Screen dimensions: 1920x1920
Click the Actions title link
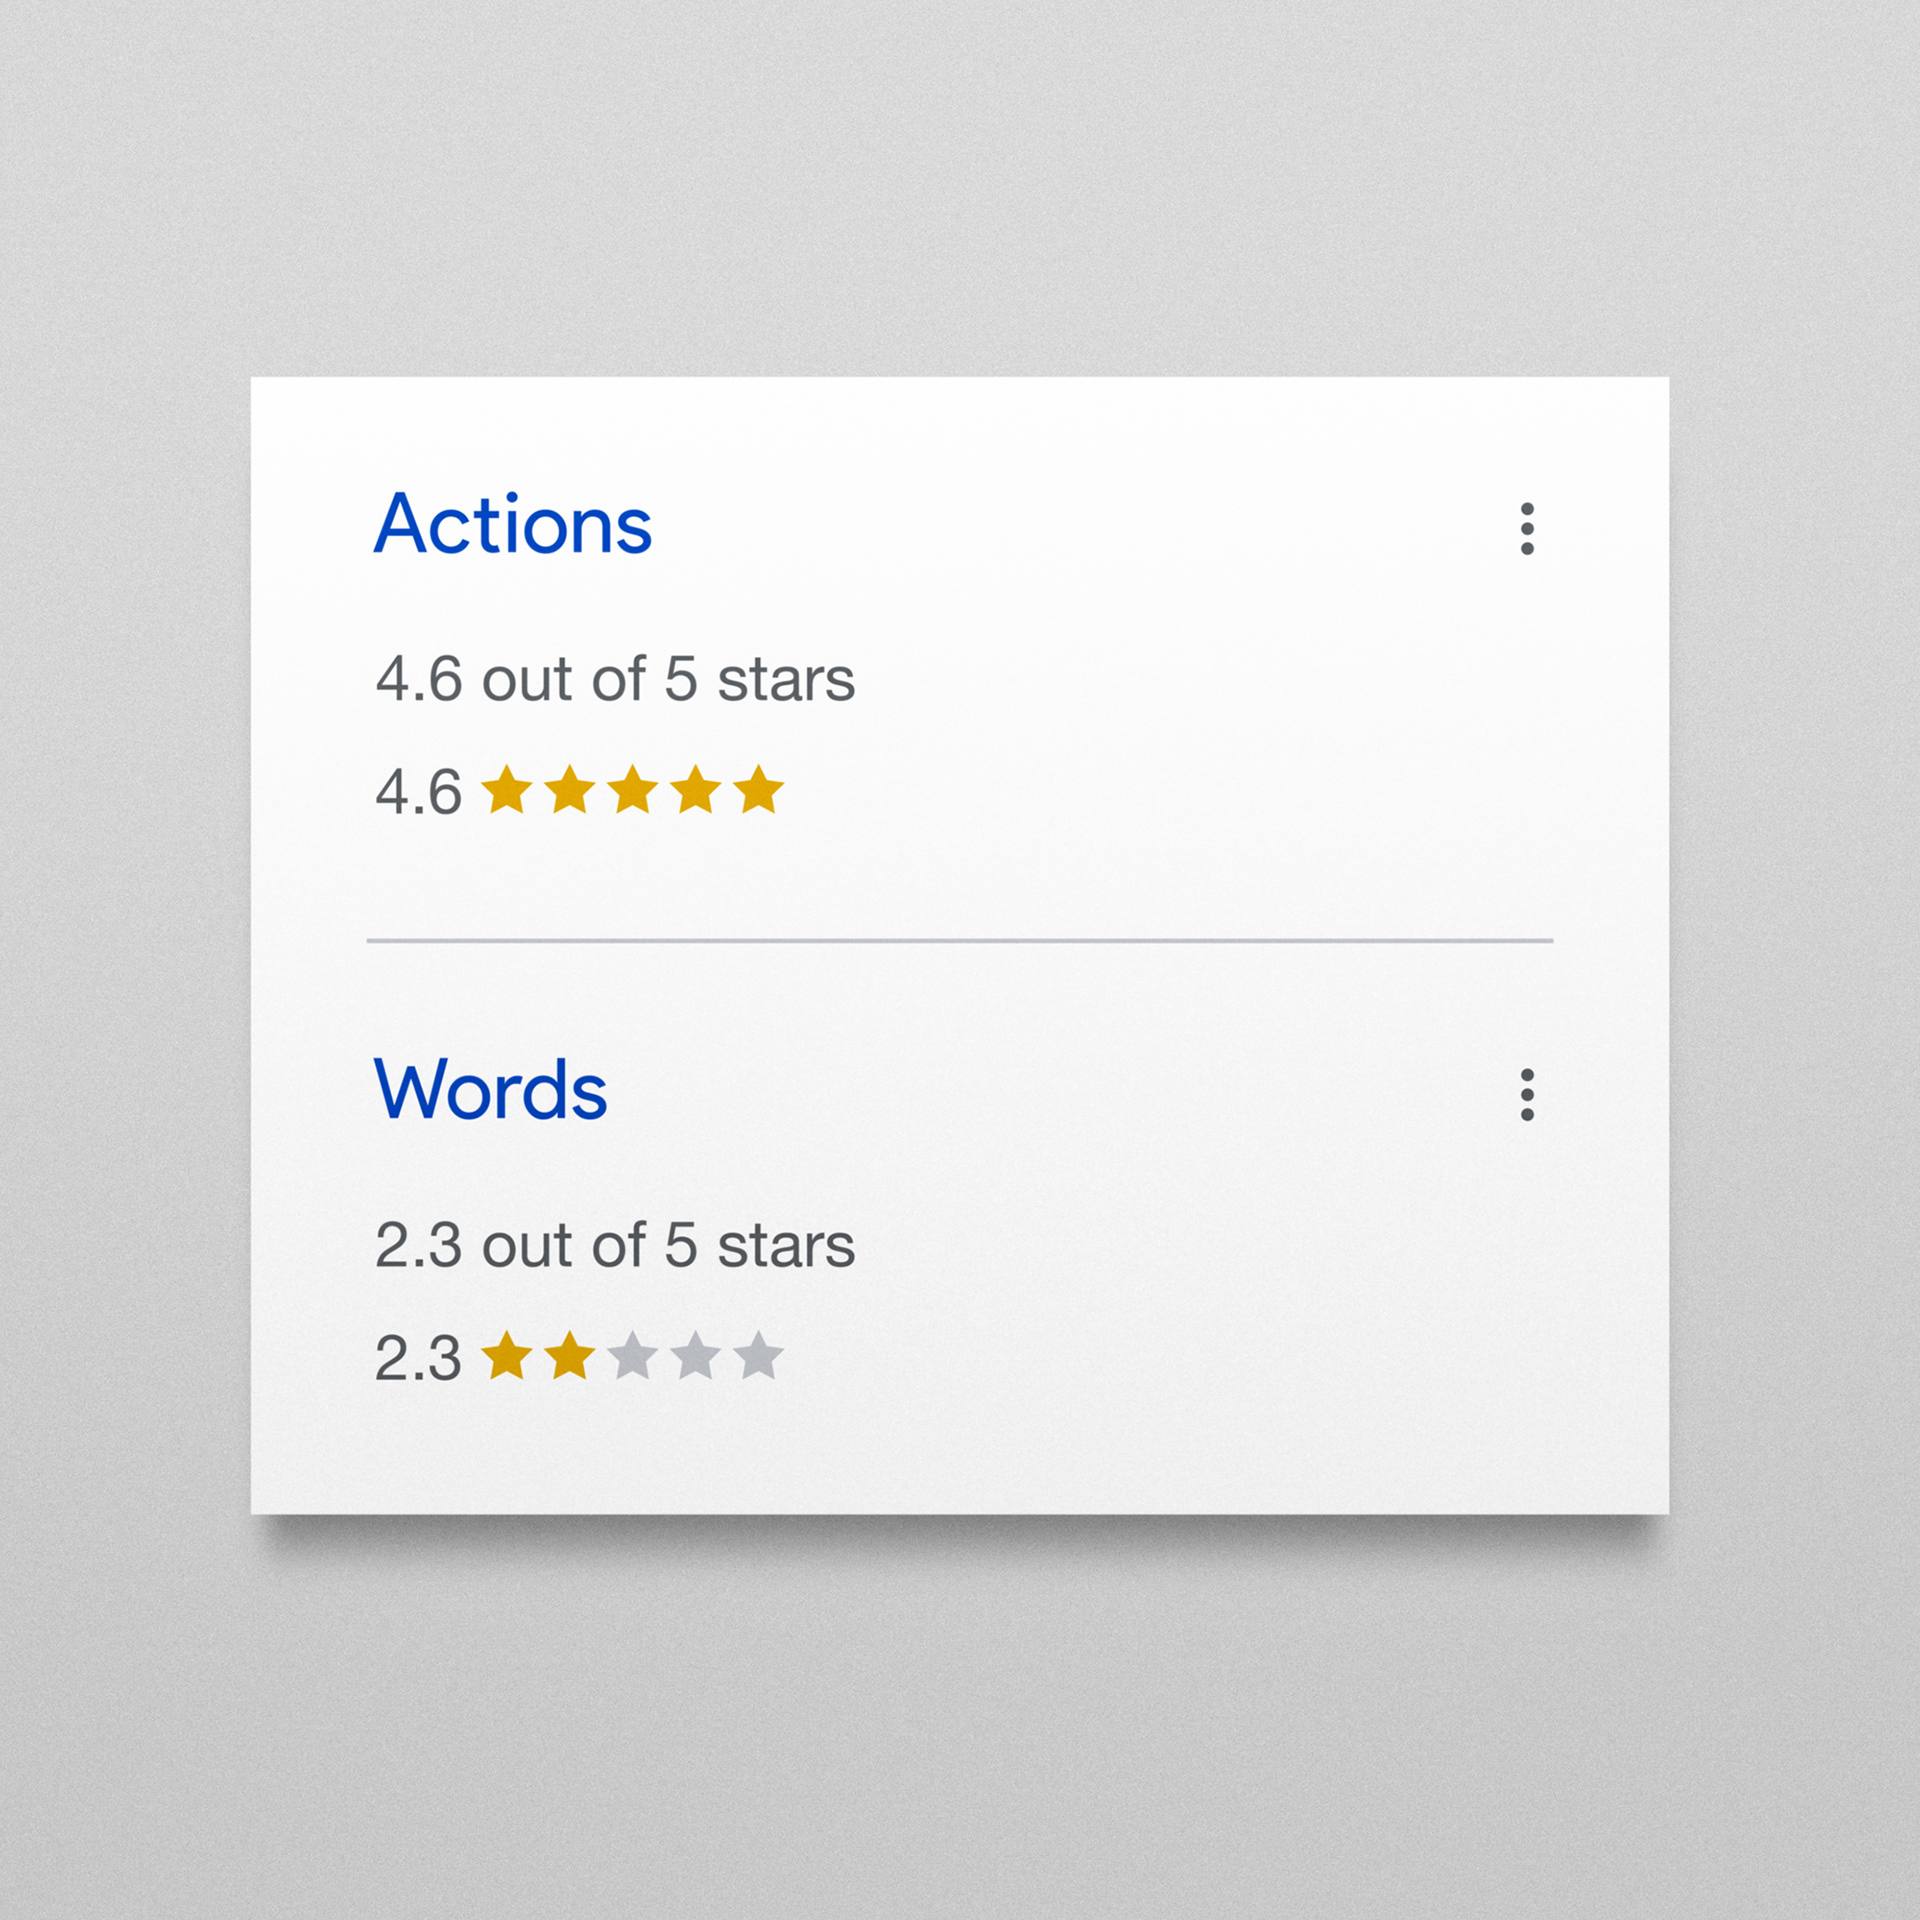512,525
